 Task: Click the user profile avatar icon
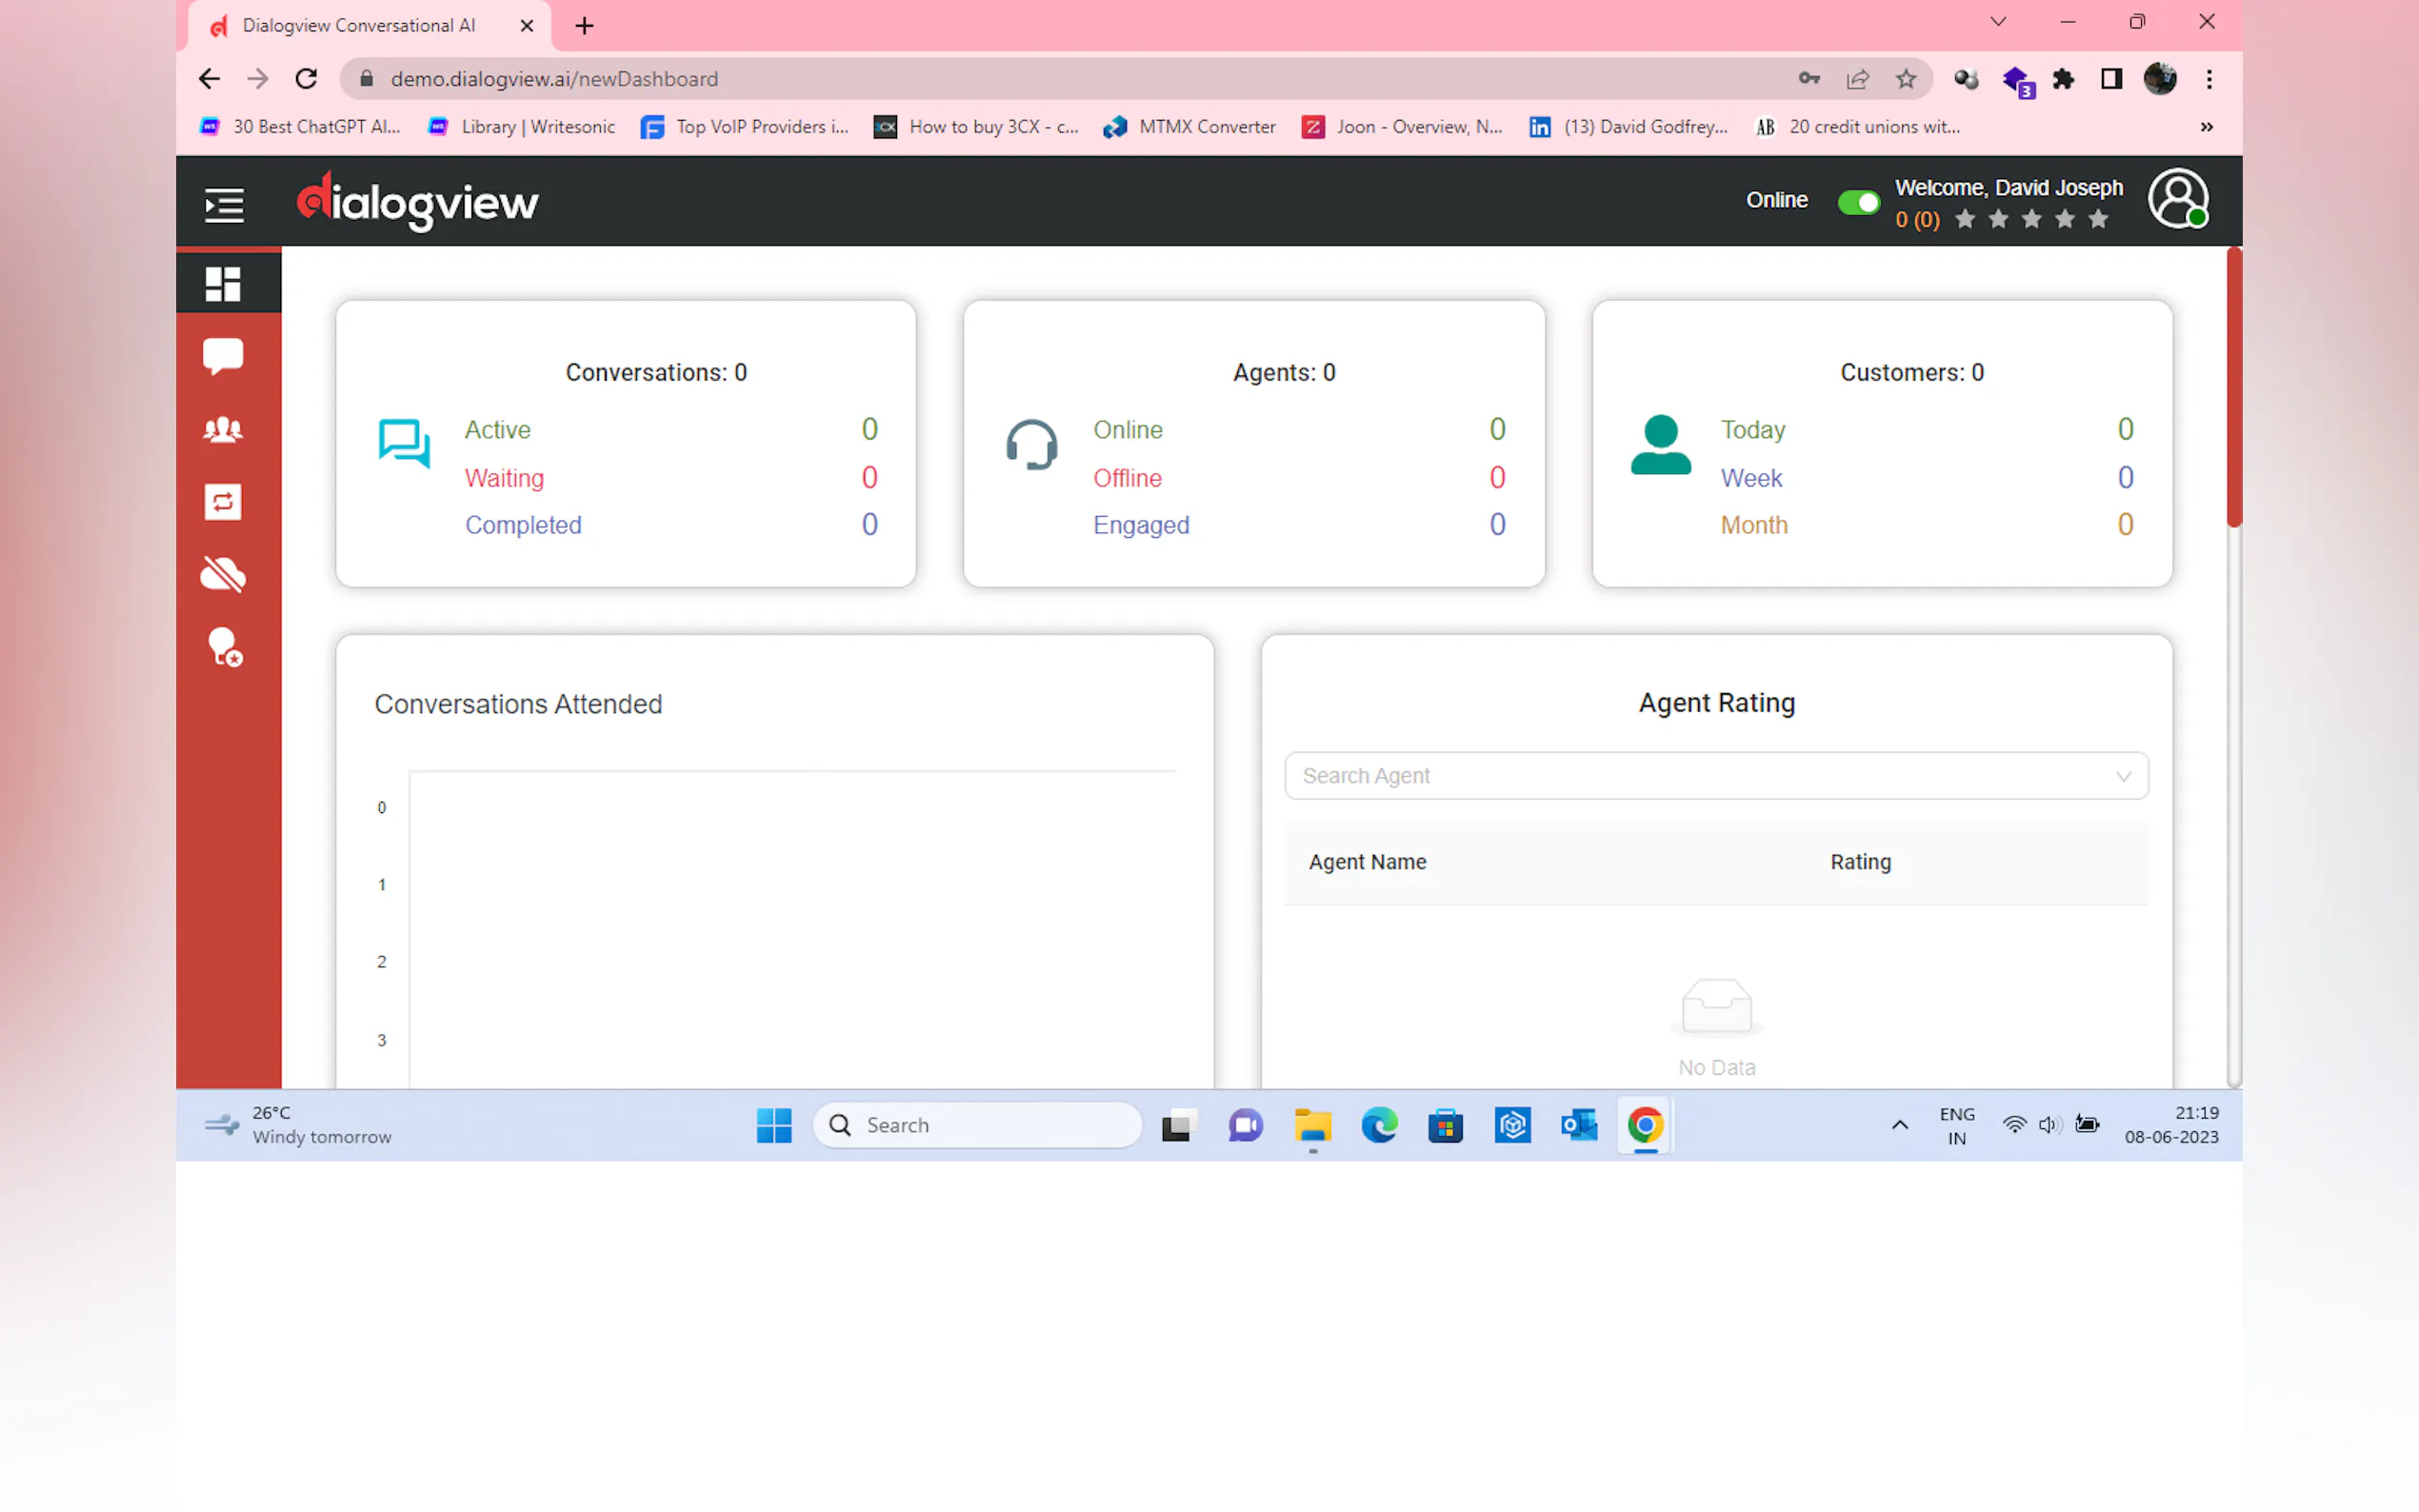[2178, 200]
